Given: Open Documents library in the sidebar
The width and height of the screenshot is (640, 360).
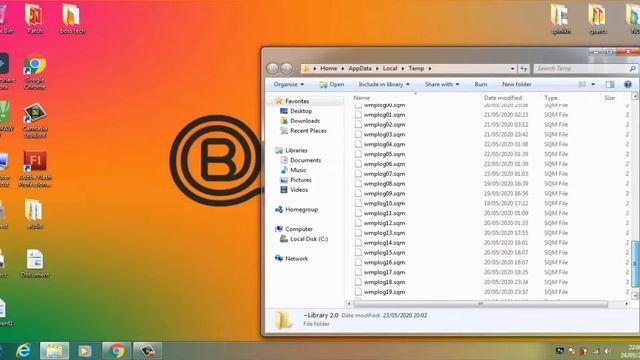Looking at the screenshot, I should click(305, 160).
